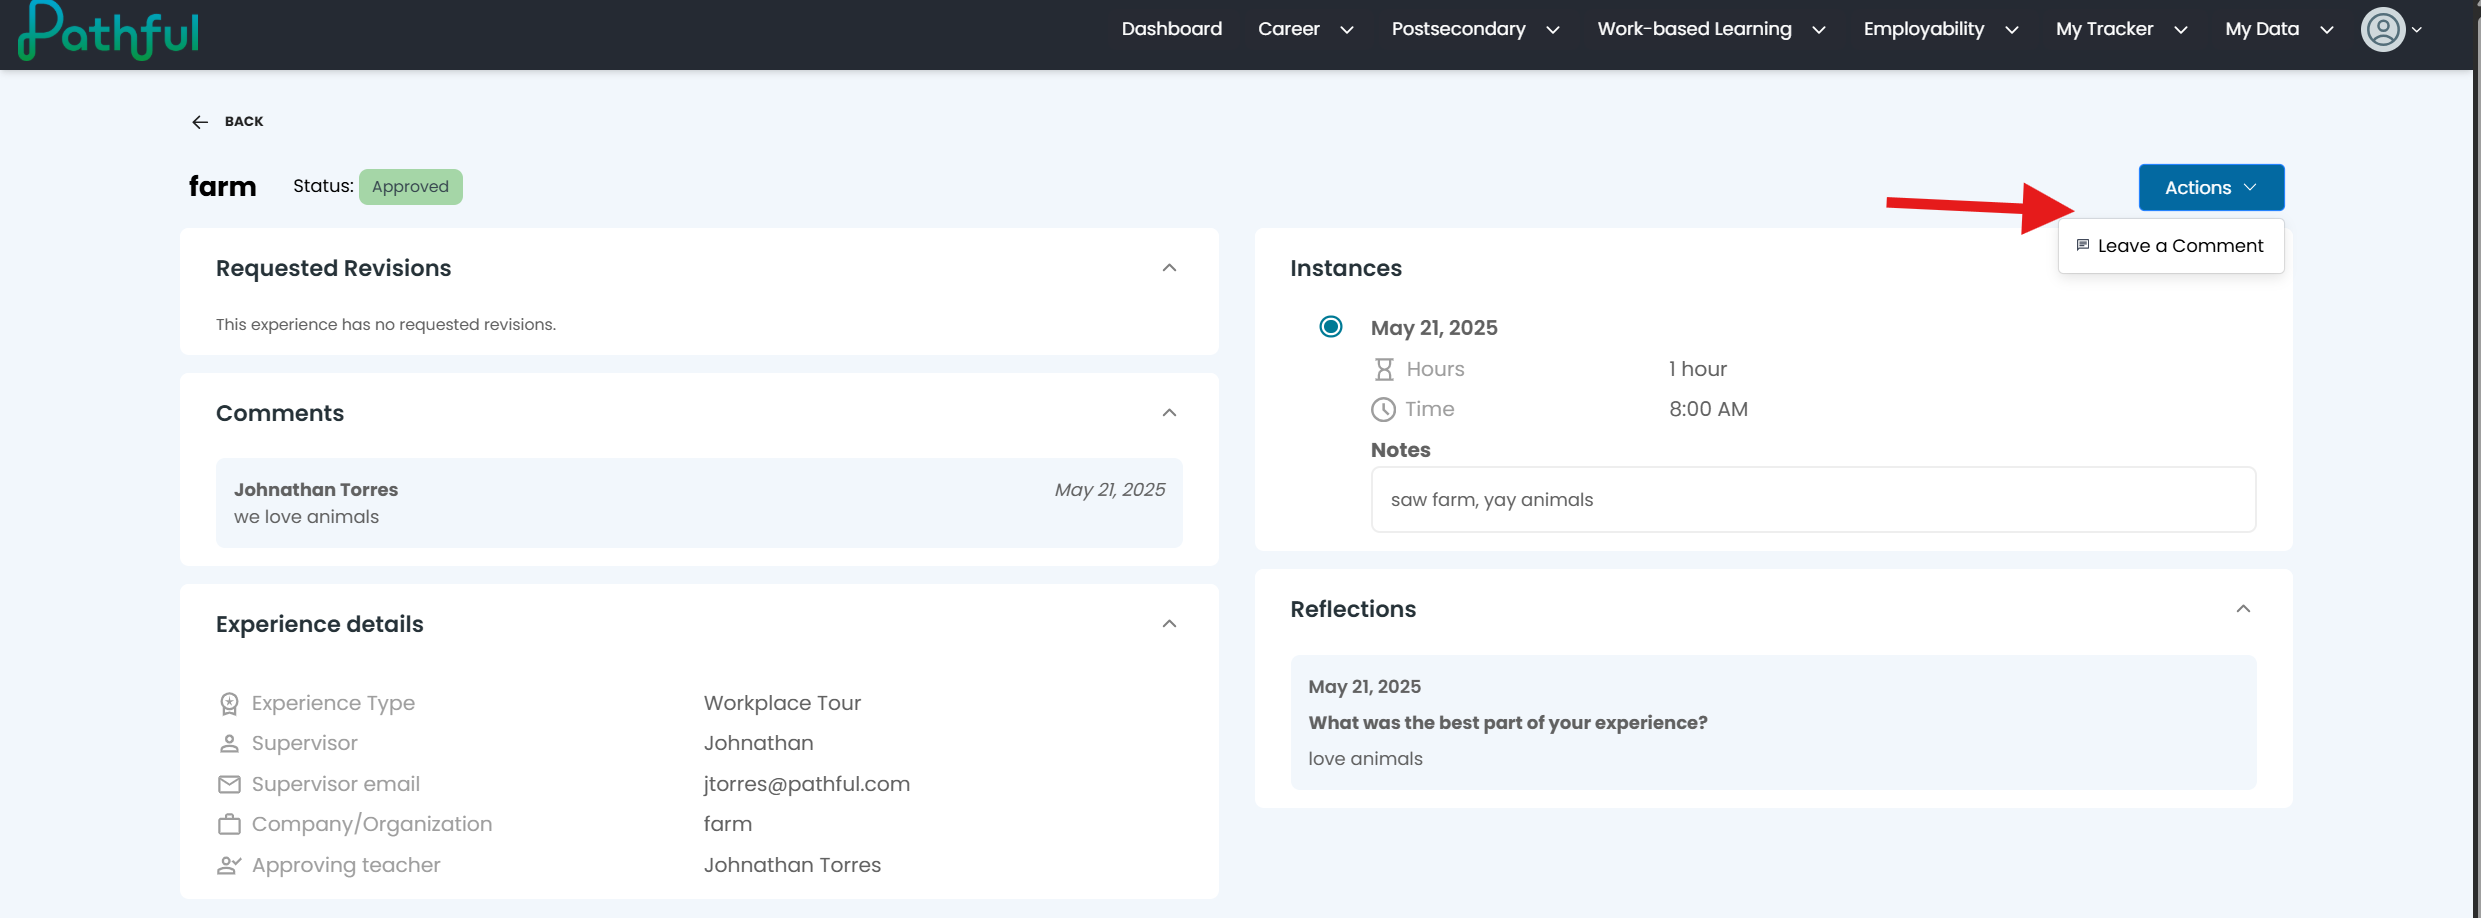Collapse the Requested Revisions section

pos(1169,268)
